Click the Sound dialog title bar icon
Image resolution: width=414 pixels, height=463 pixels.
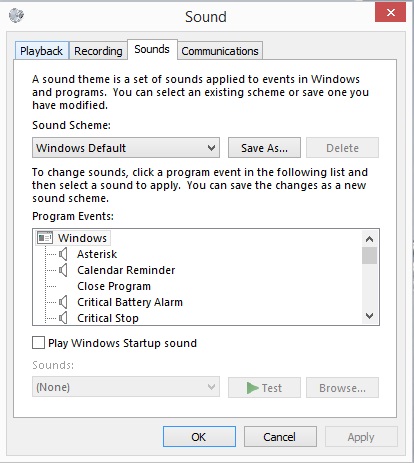(16, 15)
